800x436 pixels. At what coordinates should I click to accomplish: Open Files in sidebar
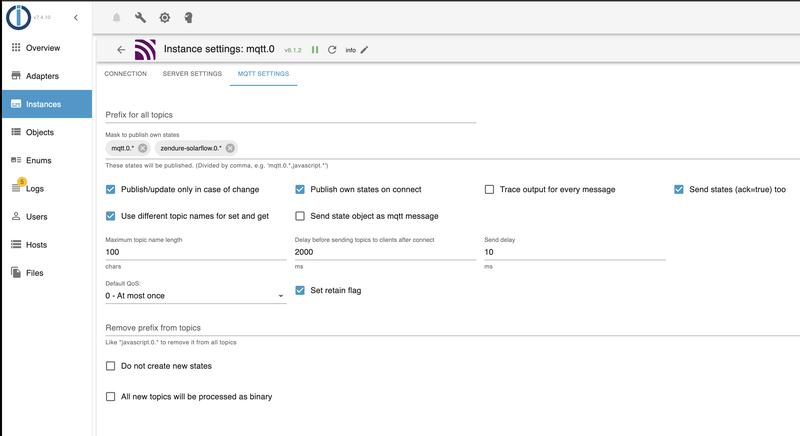(47, 273)
